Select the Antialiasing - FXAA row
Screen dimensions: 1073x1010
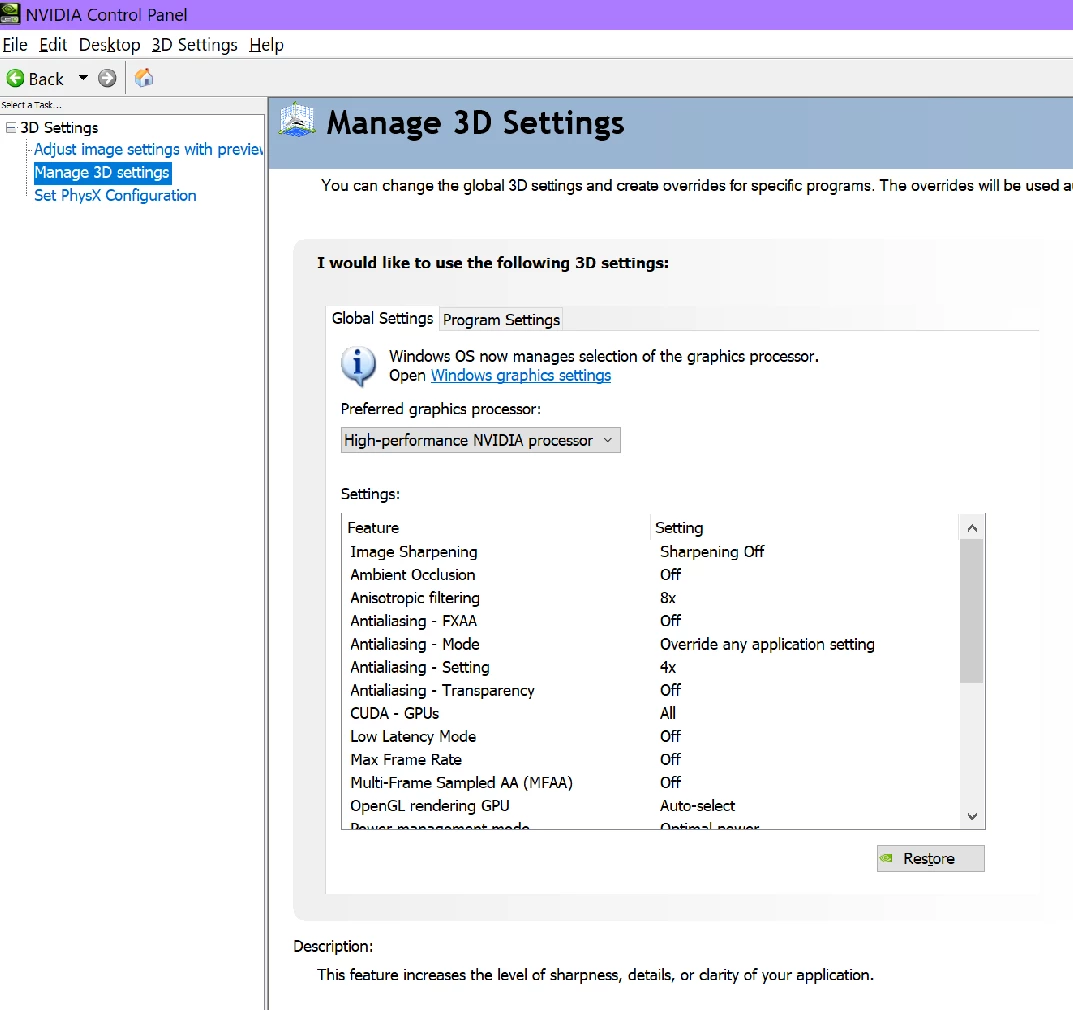(x=650, y=621)
